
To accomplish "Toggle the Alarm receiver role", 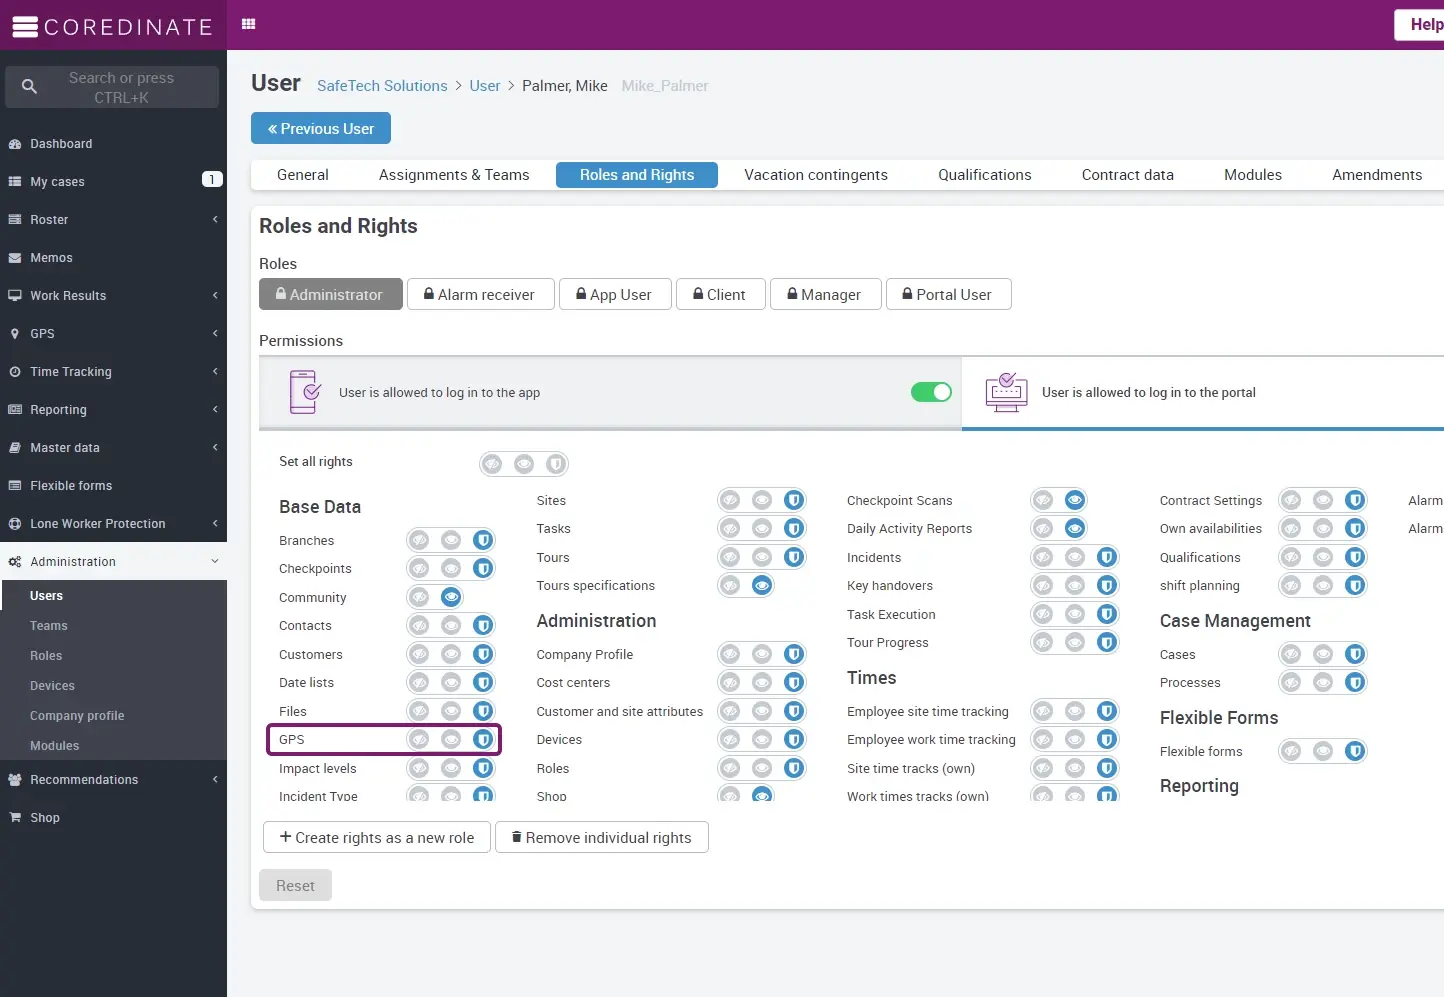I will [481, 295].
